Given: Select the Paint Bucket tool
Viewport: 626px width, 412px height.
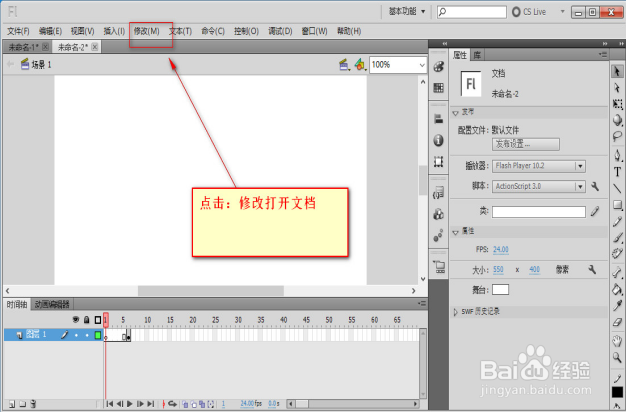Looking at the screenshot, I should coord(617,289).
